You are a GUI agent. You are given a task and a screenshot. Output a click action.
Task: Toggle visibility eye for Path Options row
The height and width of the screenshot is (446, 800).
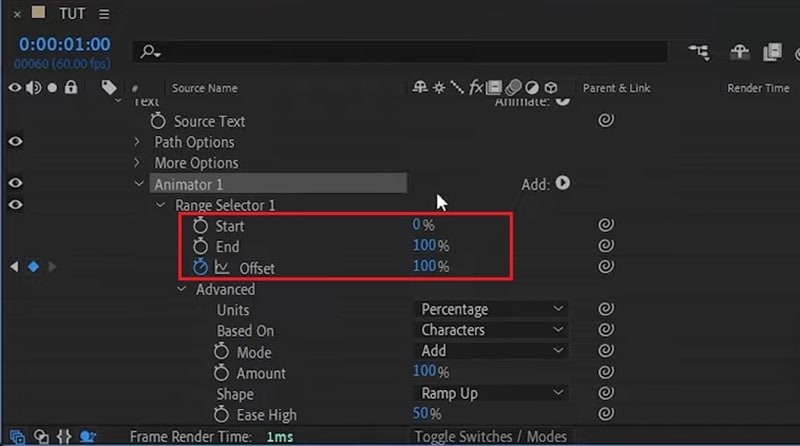pyautogui.click(x=15, y=141)
